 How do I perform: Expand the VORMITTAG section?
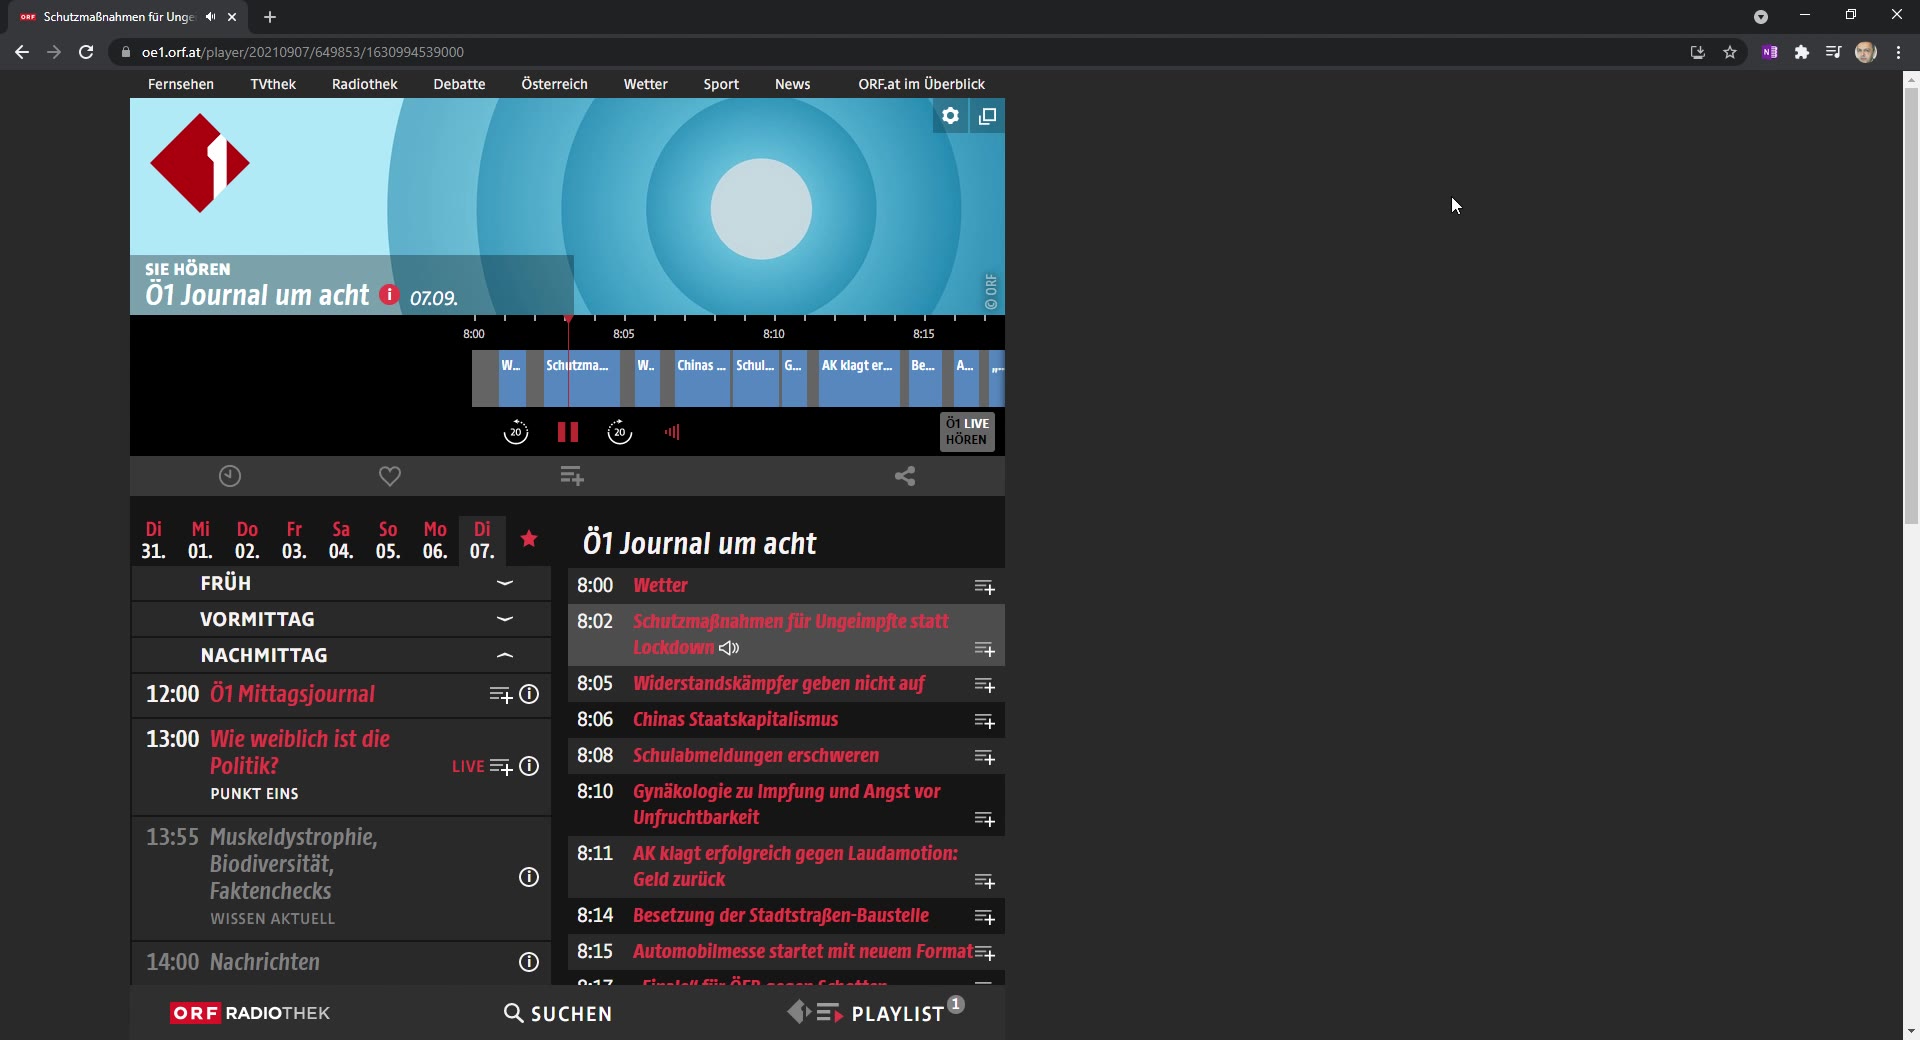[x=341, y=619]
